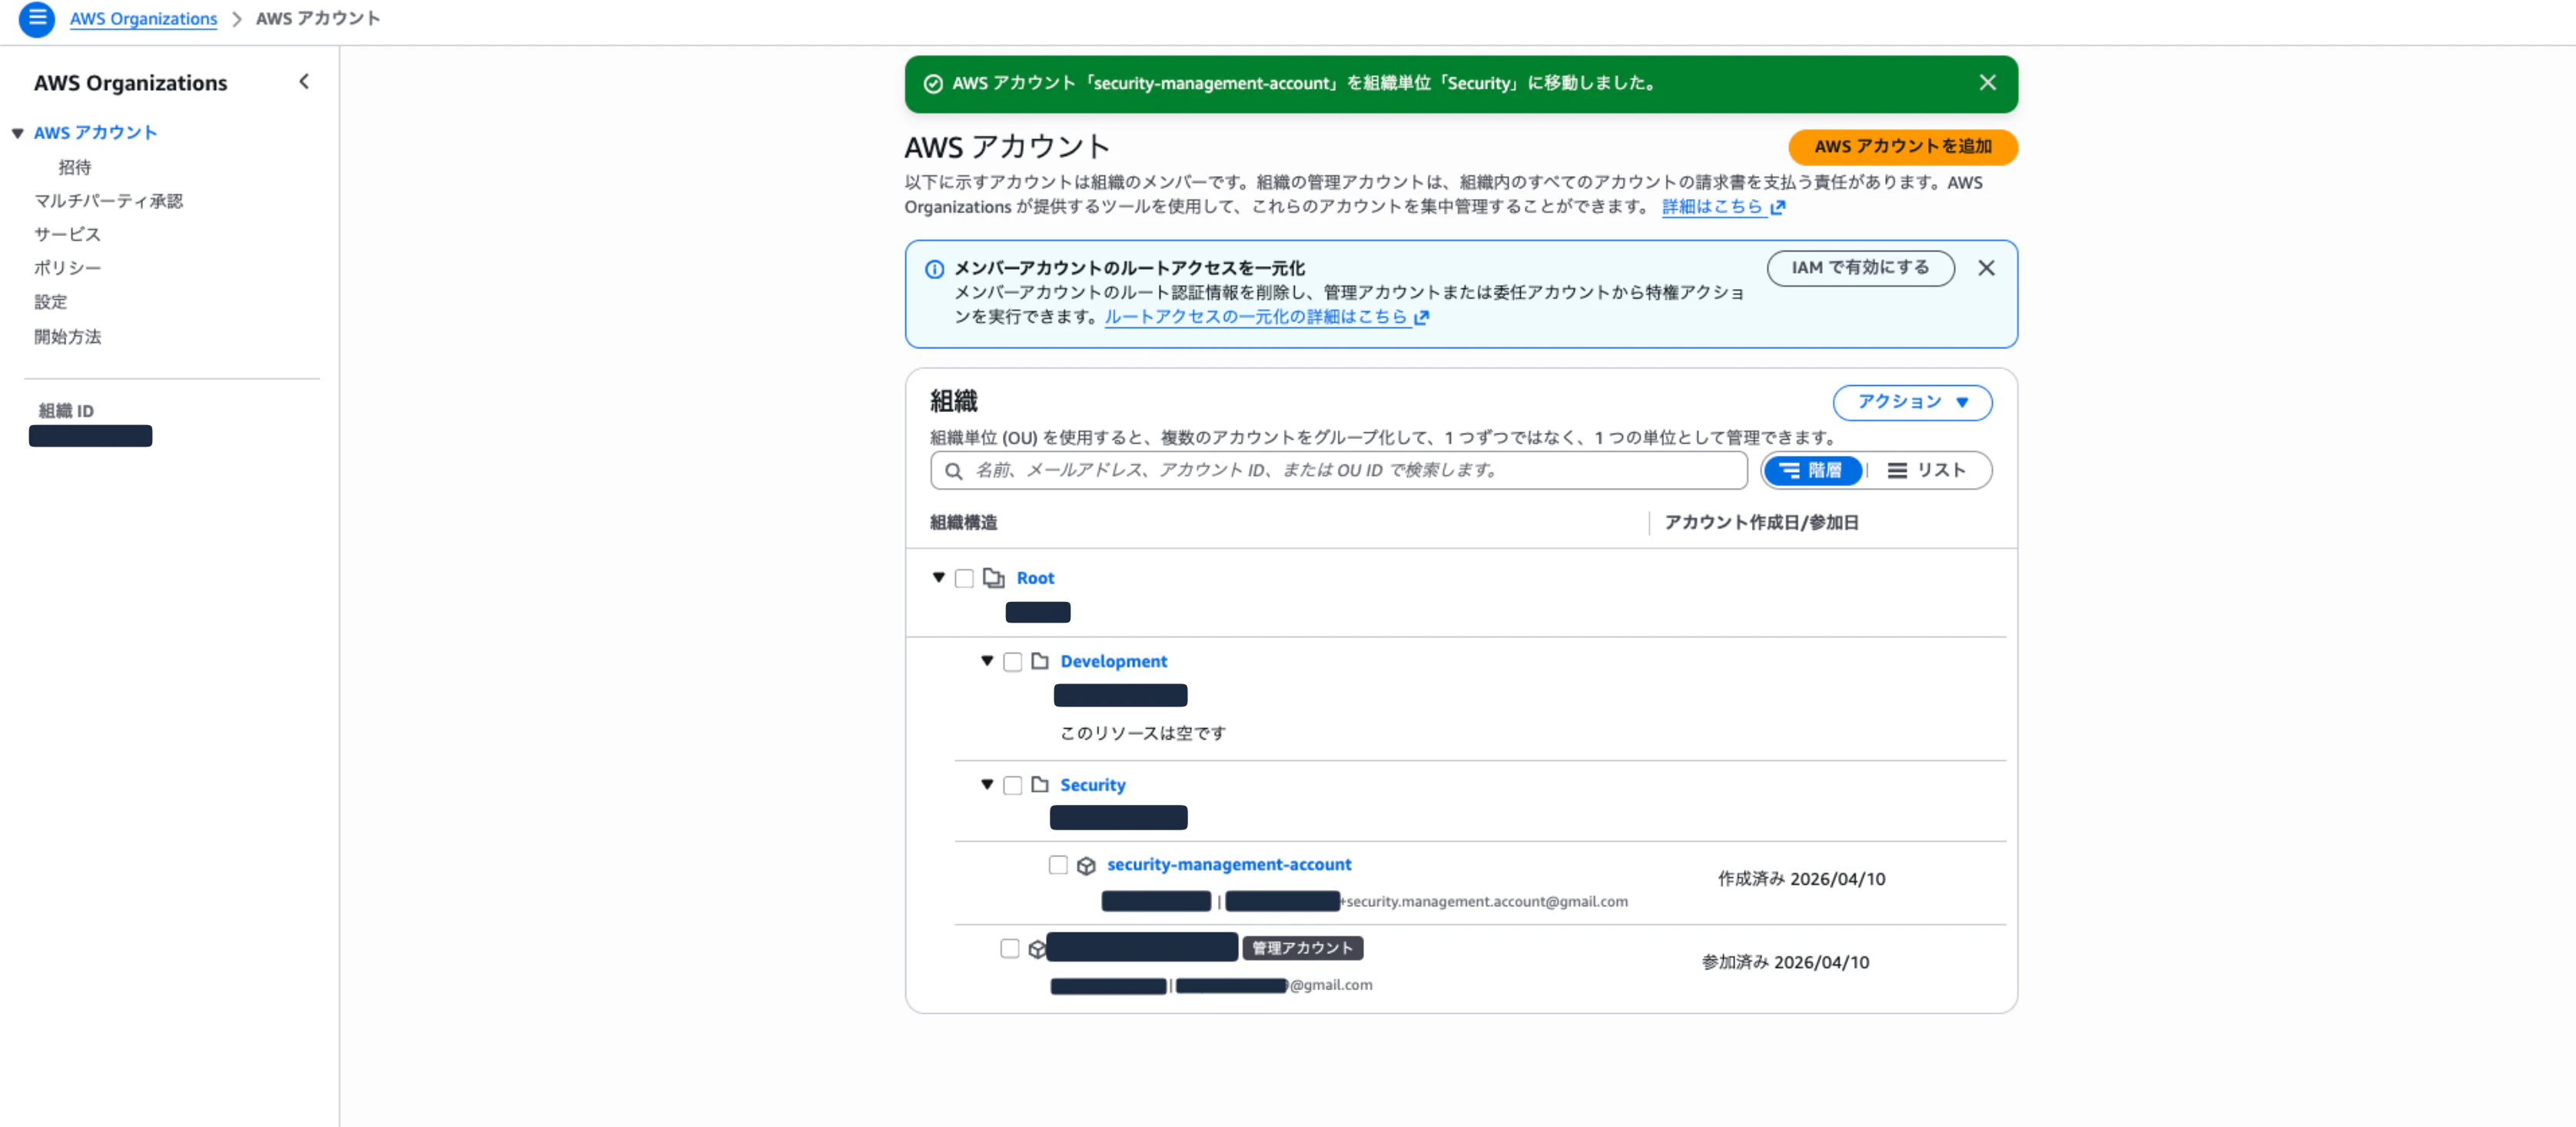This screenshot has width=2576, height=1127.
Task: Select the security-management-account checkbox
Action: tap(1059, 865)
